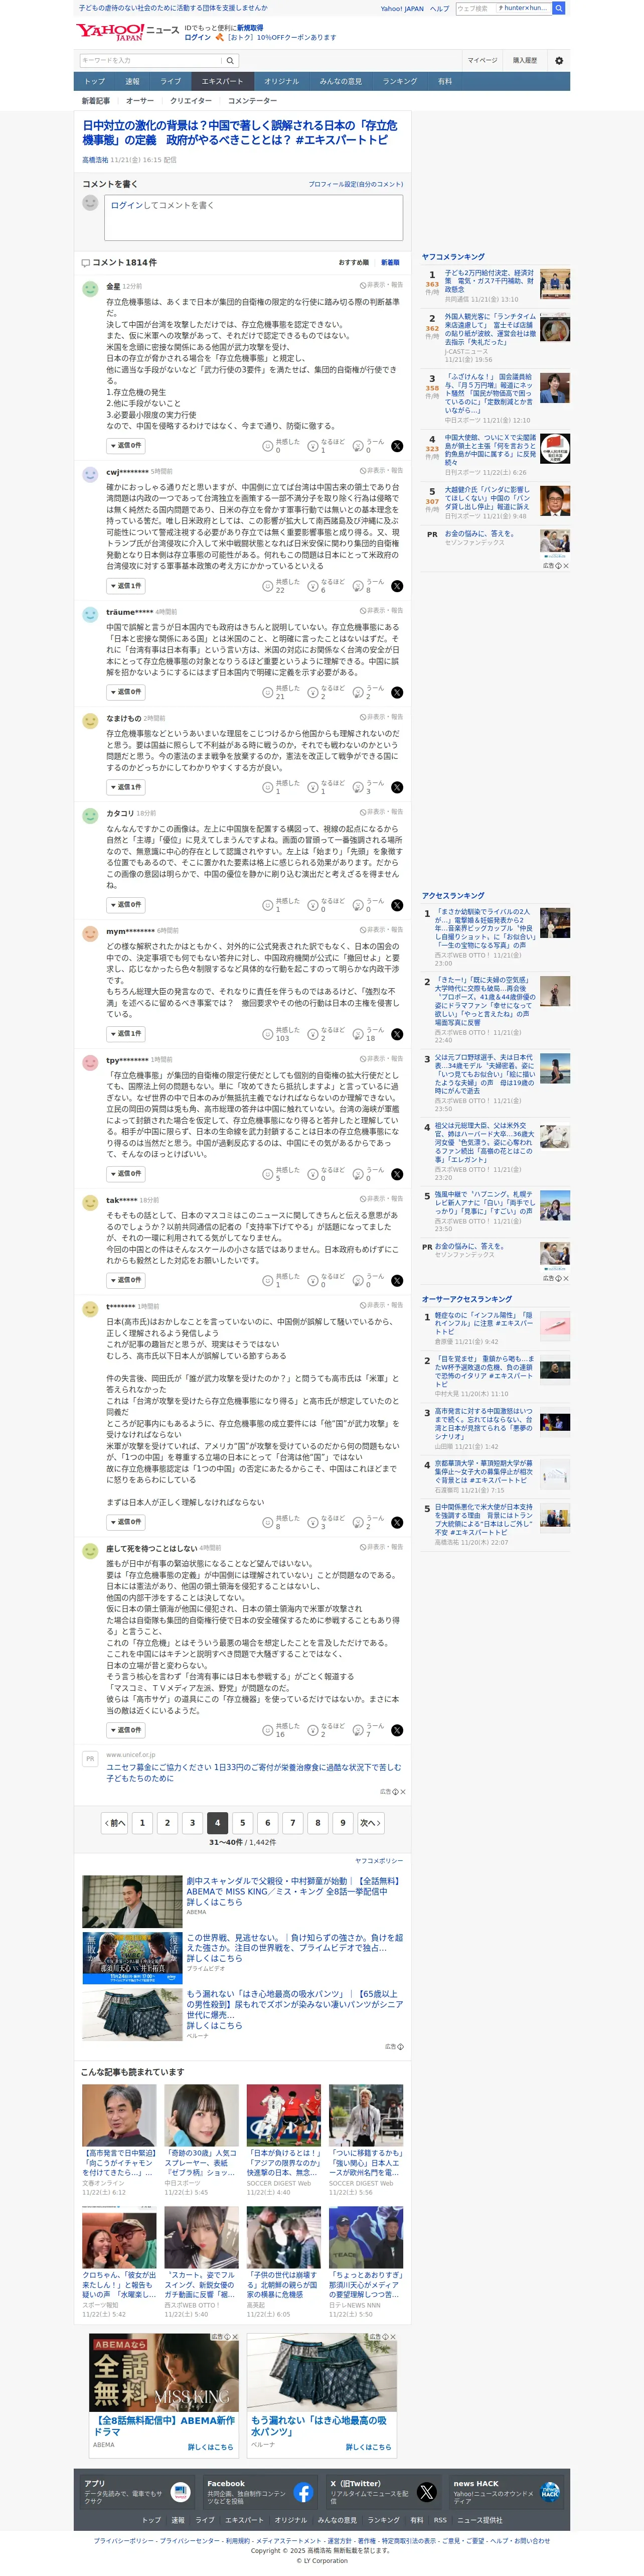Click the ヘルプ link at top
This screenshot has width=644, height=2576.
pyautogui.click(x=439, y=8)
